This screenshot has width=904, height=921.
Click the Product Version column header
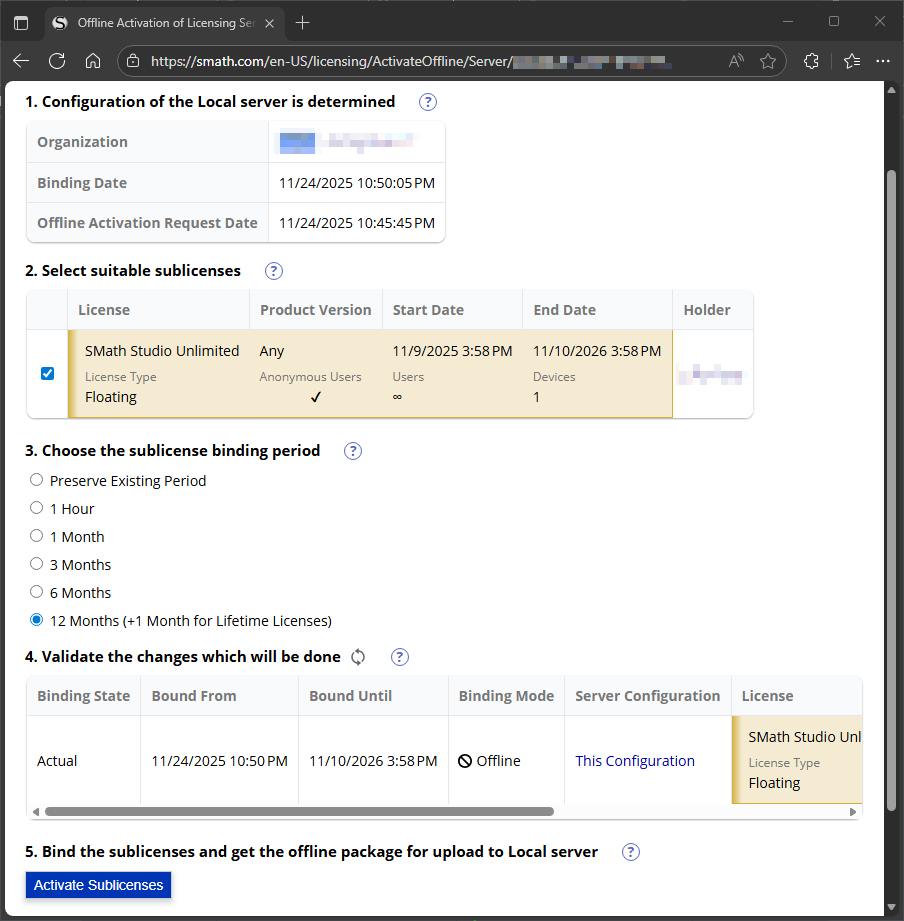pos(315,310)
